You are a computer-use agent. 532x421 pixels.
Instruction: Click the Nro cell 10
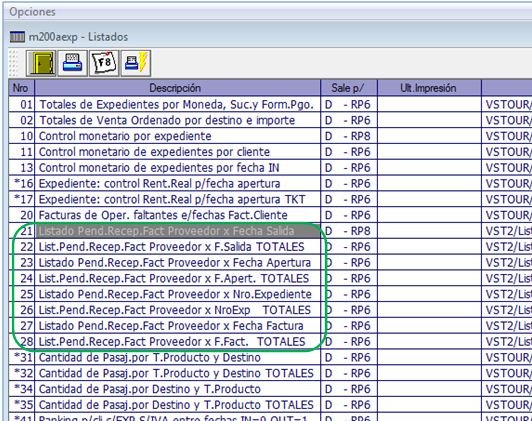(x=21, y=136)
